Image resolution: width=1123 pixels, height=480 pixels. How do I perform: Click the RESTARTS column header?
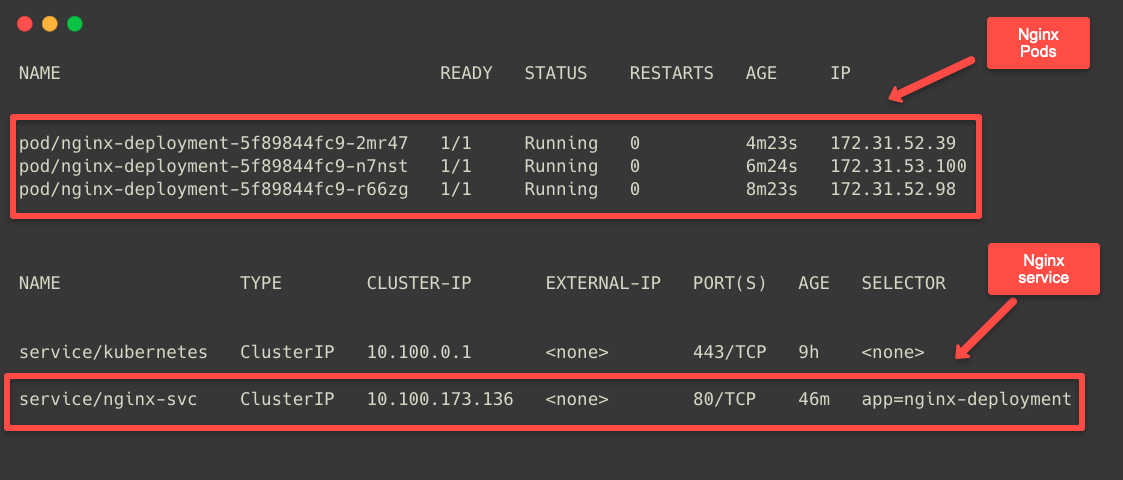(x=672, y=73)
